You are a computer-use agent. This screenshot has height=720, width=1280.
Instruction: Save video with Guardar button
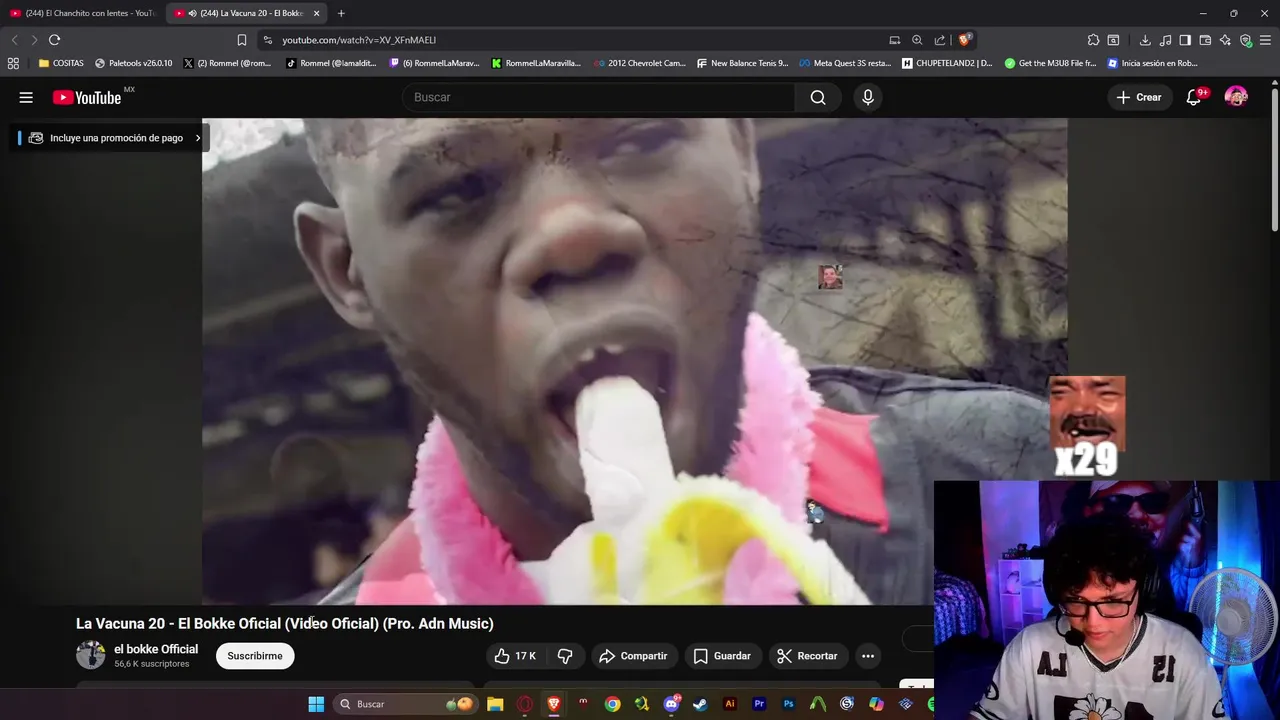click(x=722, y=656)
